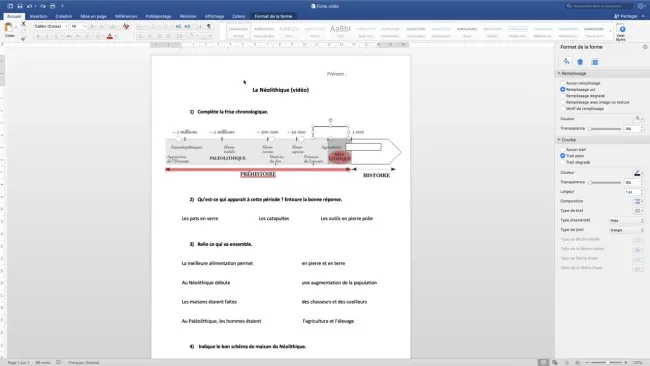Open the pentagon Effects icon in format pane

580,62
